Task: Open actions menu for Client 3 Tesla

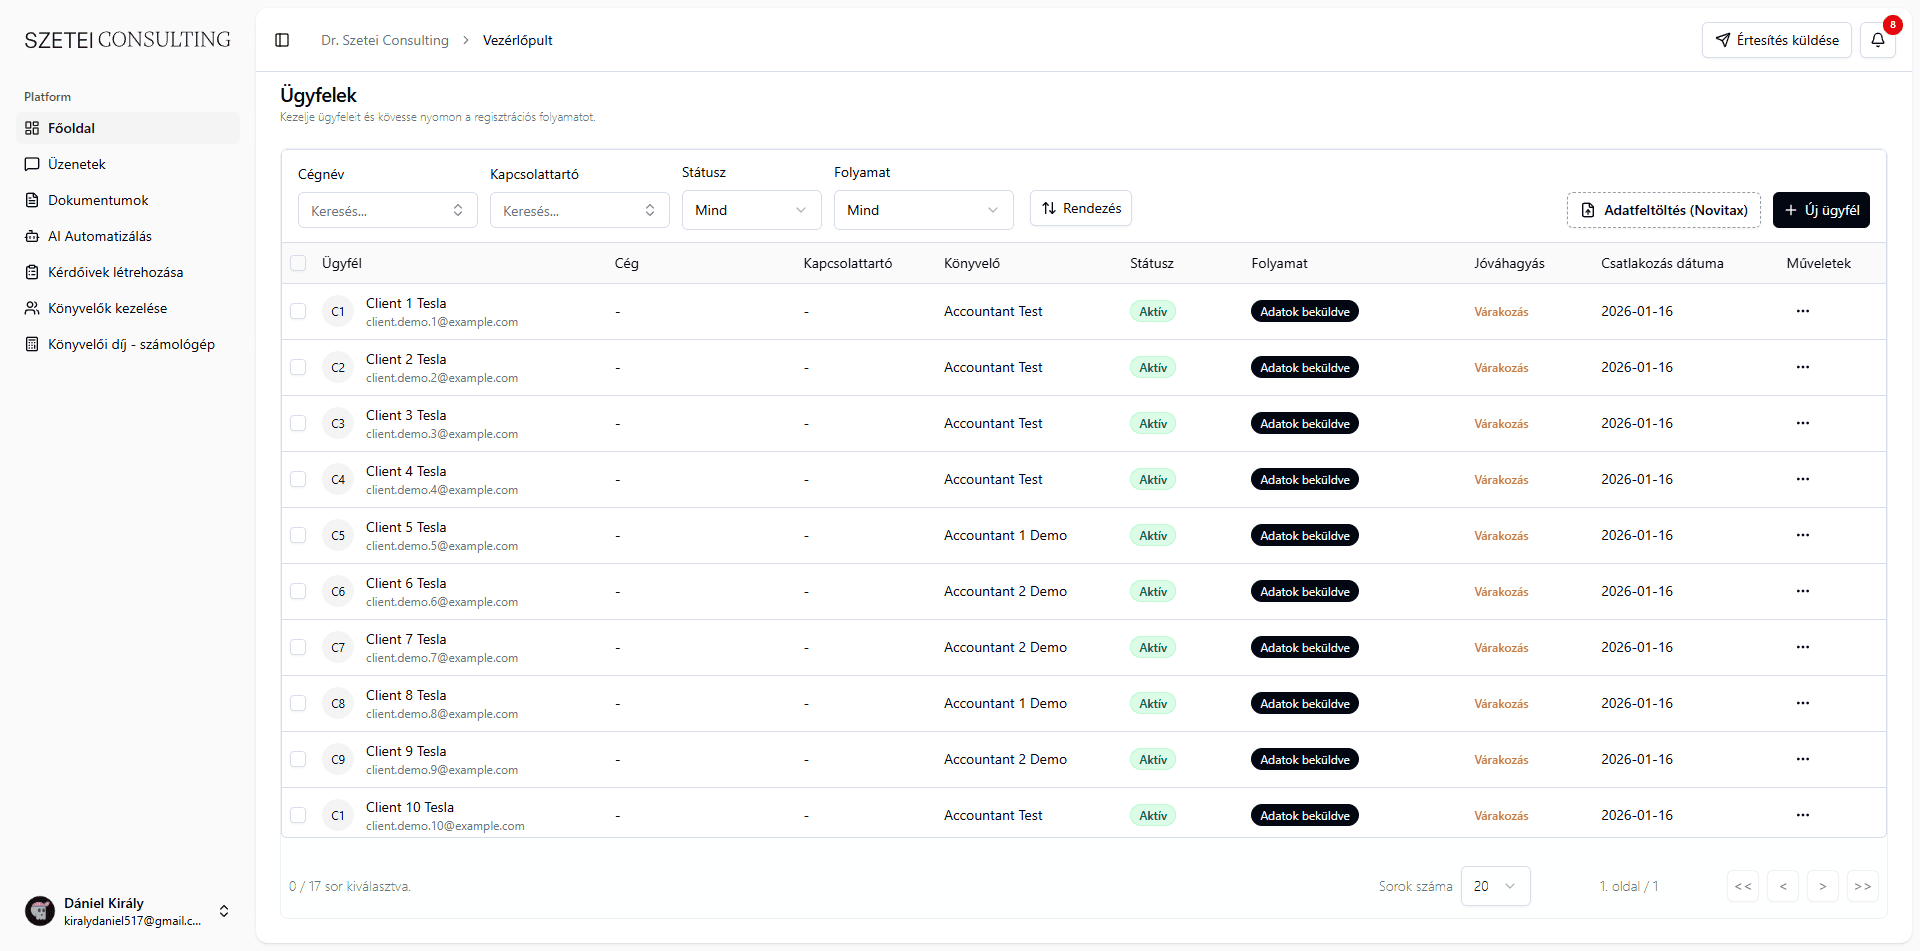Action: click(1802, 423)
